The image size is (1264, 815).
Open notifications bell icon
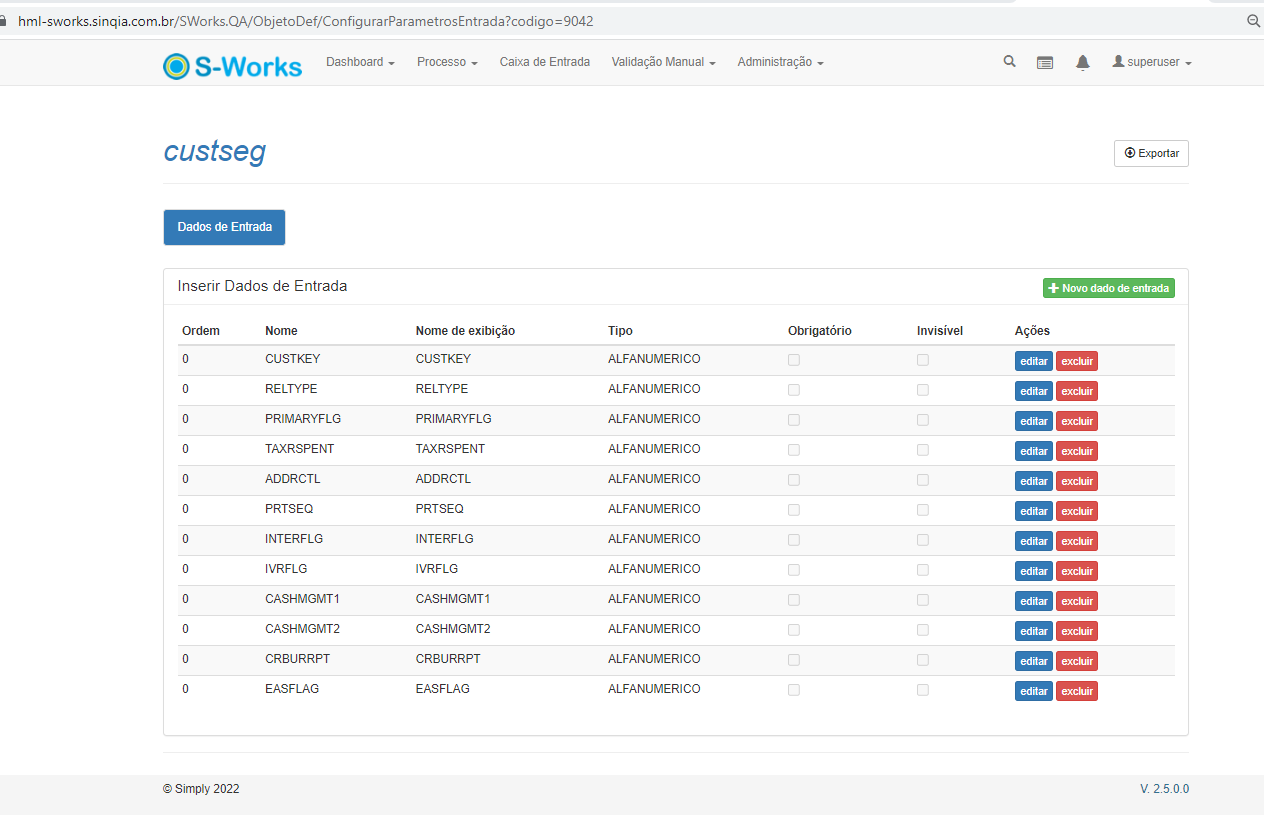coord(1082,62)
